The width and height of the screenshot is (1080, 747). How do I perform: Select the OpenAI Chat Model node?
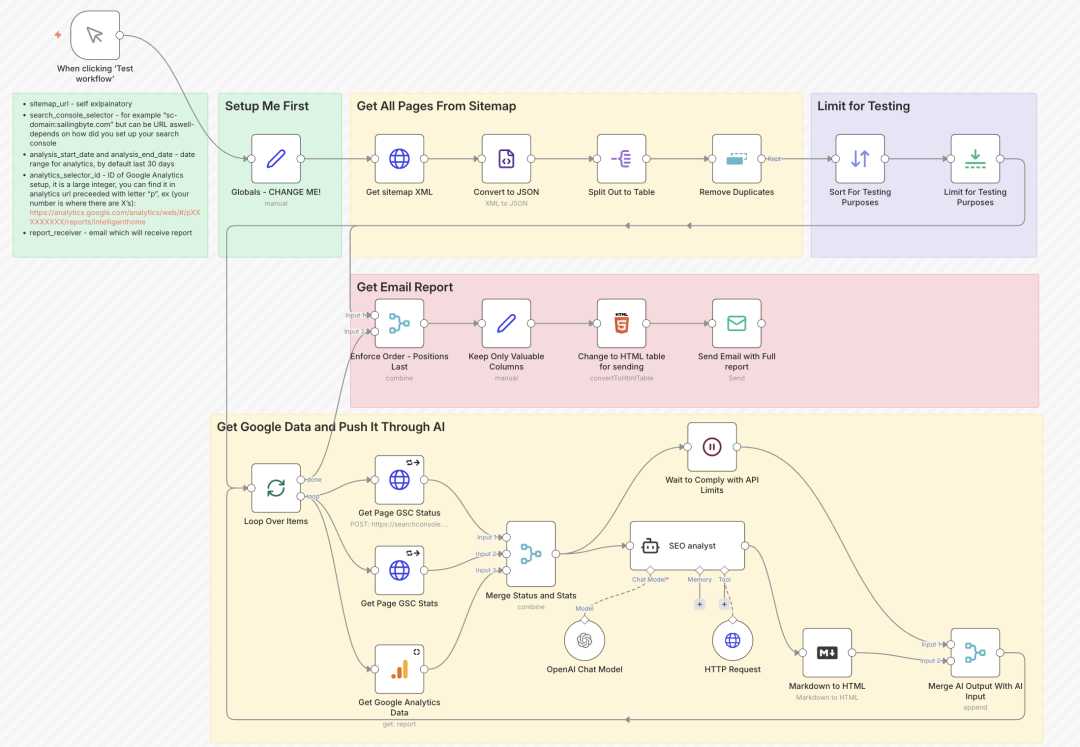(584, 640)
